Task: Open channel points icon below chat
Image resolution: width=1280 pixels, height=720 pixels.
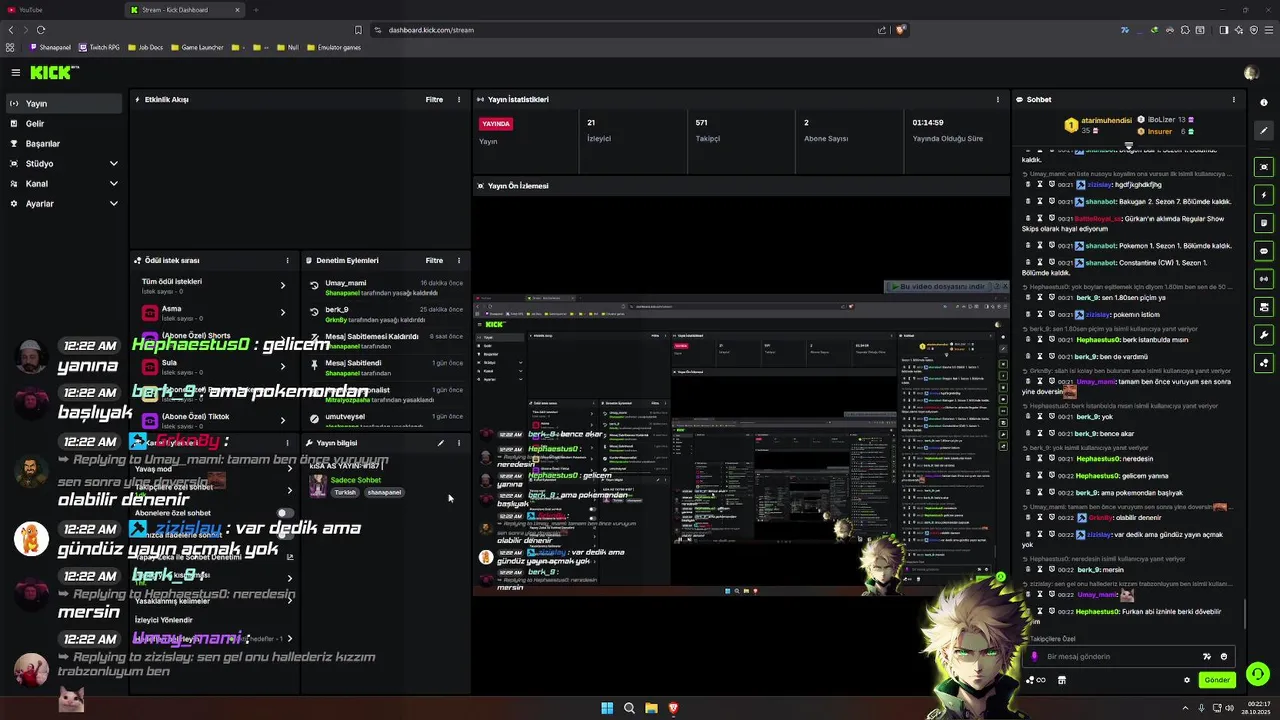Action: pos(1036,680)
